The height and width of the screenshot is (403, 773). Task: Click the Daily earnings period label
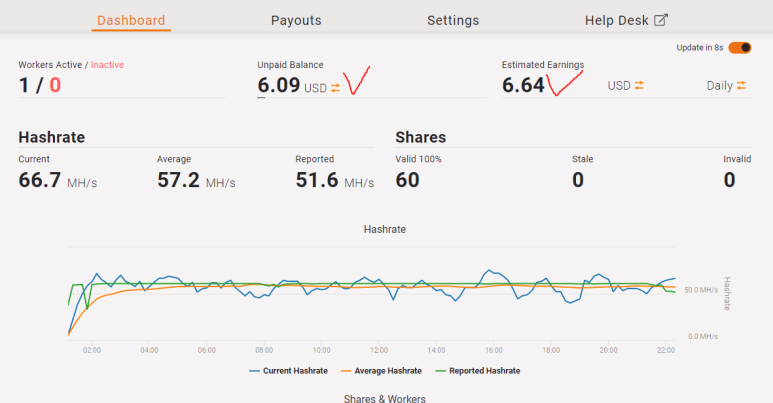coord(720,86)
